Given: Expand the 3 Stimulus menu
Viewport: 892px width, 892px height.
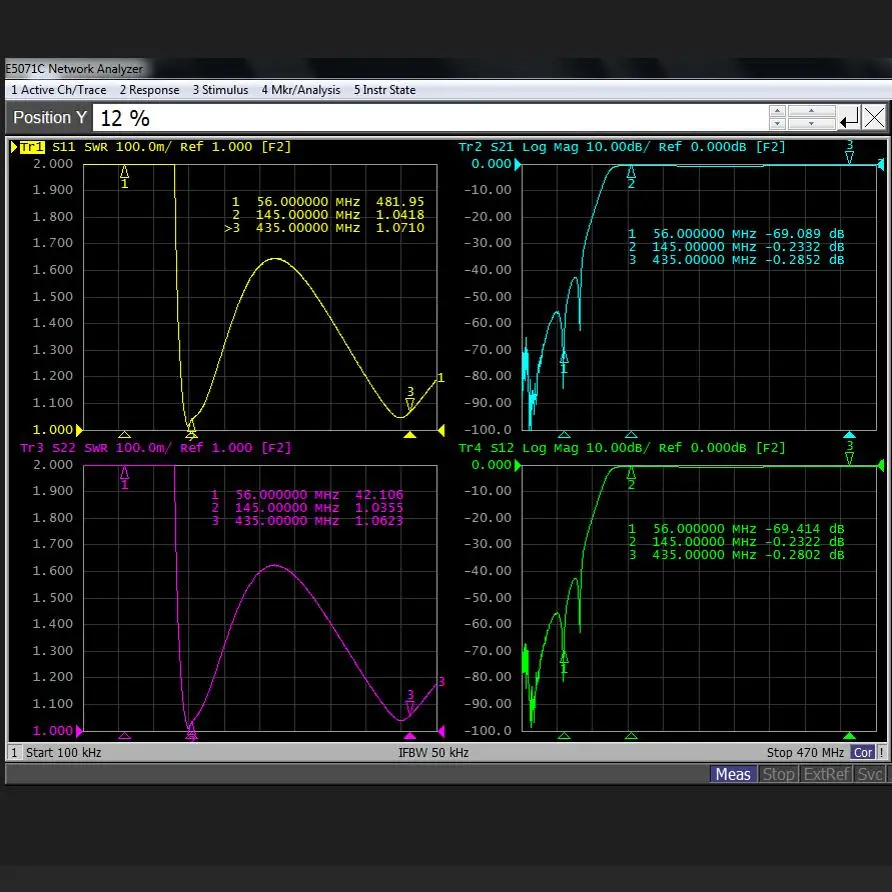Looking at the screenshot, I should 220,90.
